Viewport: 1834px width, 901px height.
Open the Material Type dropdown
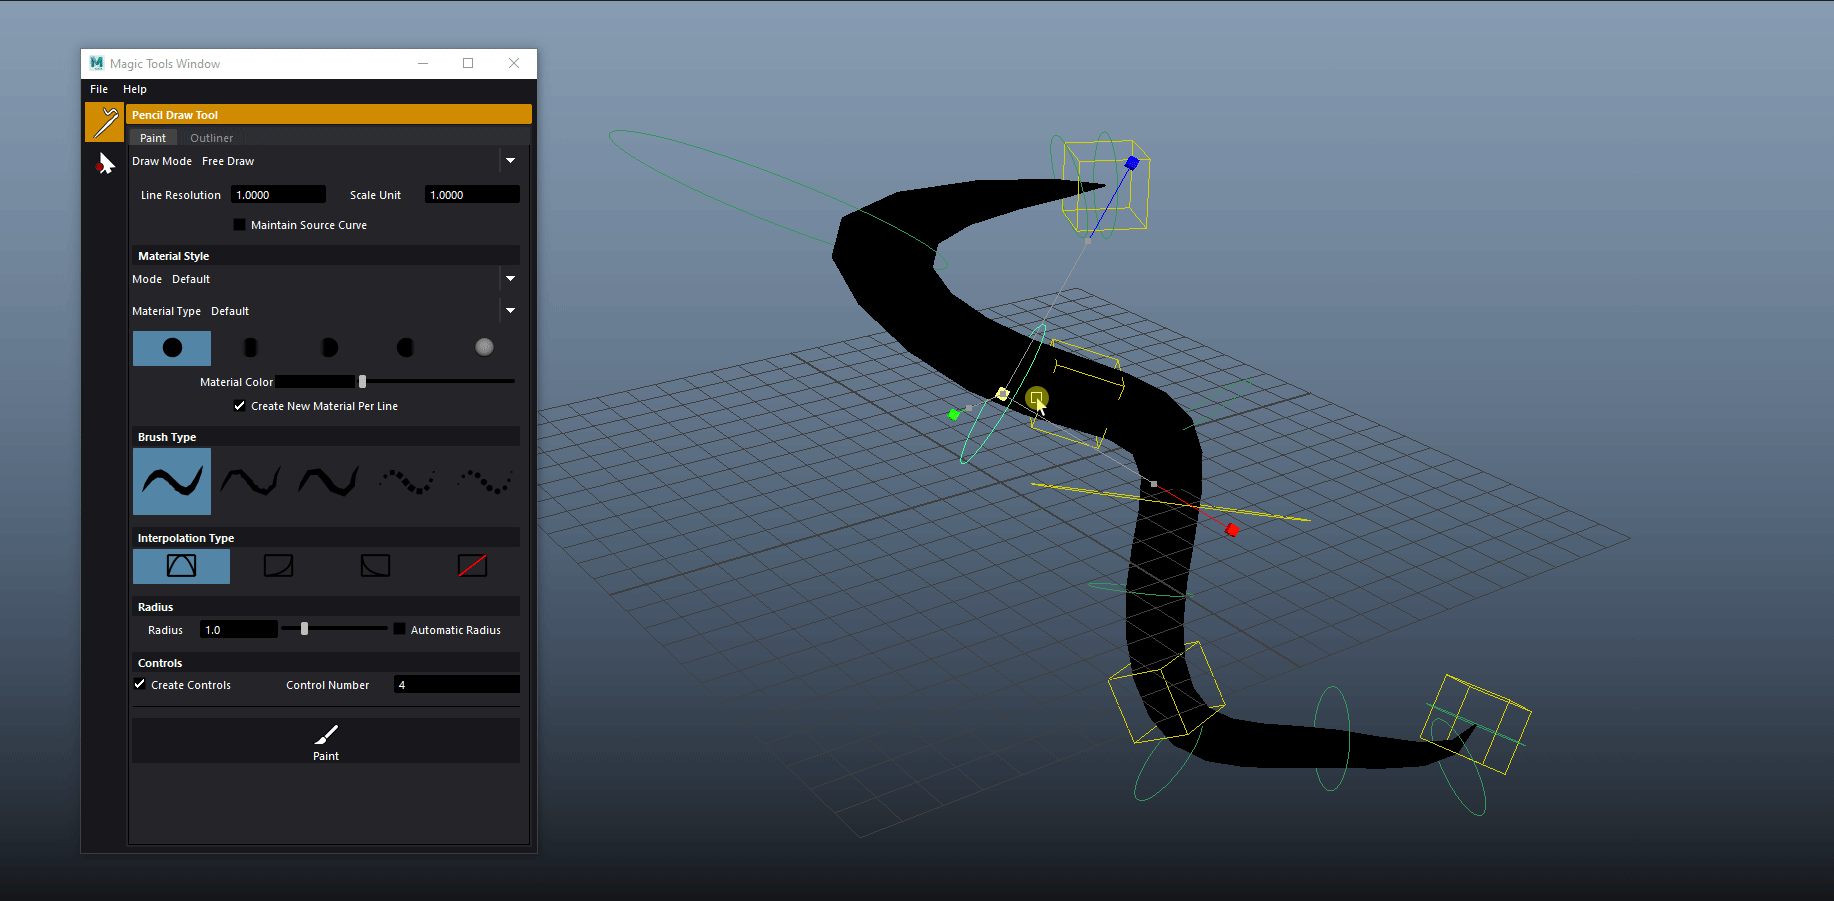pos(510,311)
